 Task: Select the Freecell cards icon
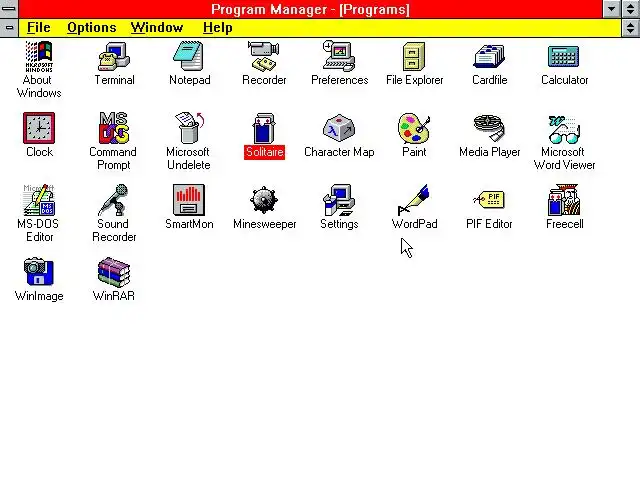564,200
